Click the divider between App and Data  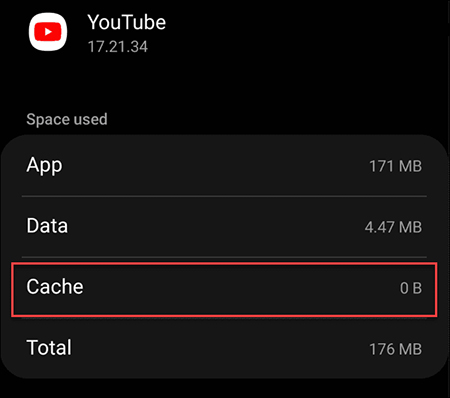coord(224,196)
